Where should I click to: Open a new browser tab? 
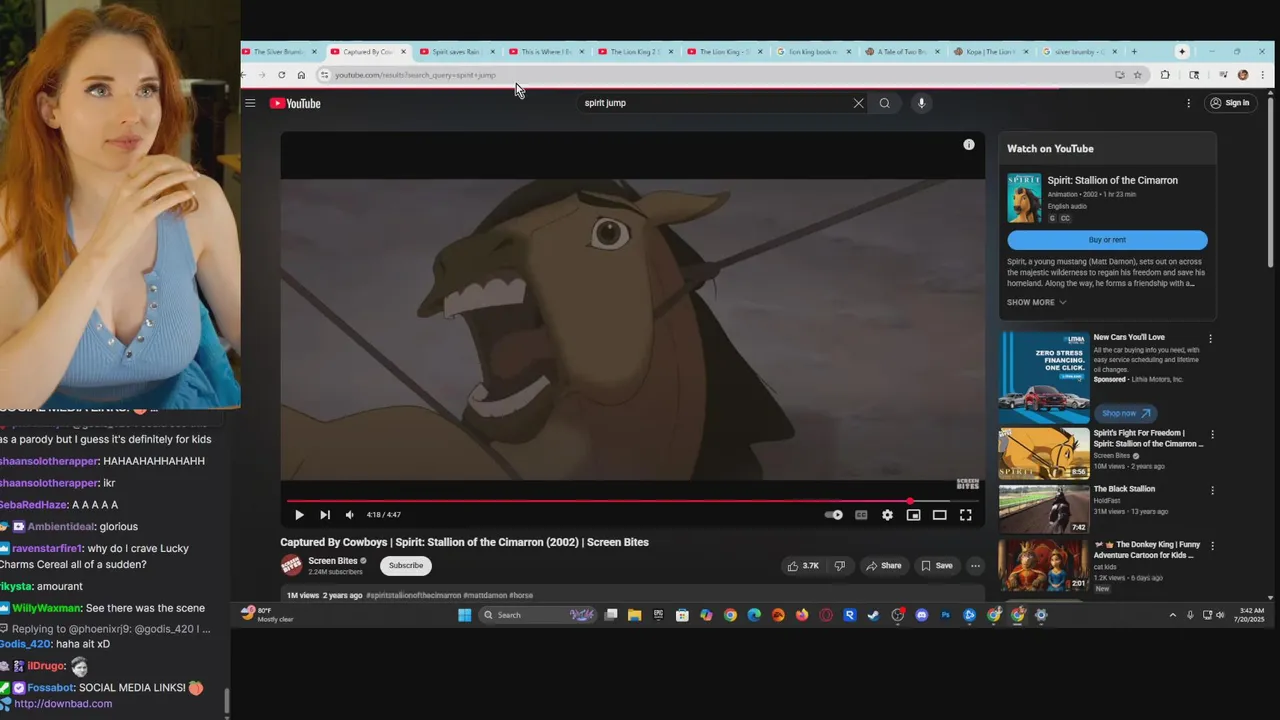pyautogui.click(x=1134, y=52)
